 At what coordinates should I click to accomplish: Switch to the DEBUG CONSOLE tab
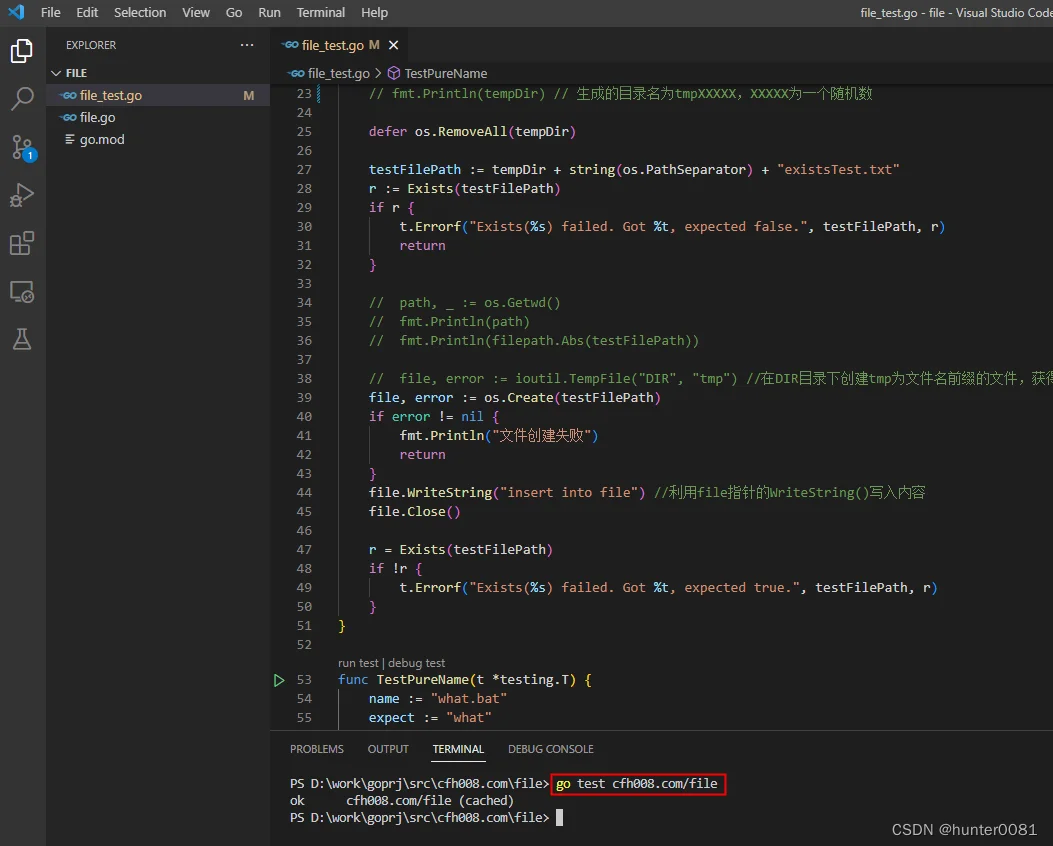(x=551, y=749)
